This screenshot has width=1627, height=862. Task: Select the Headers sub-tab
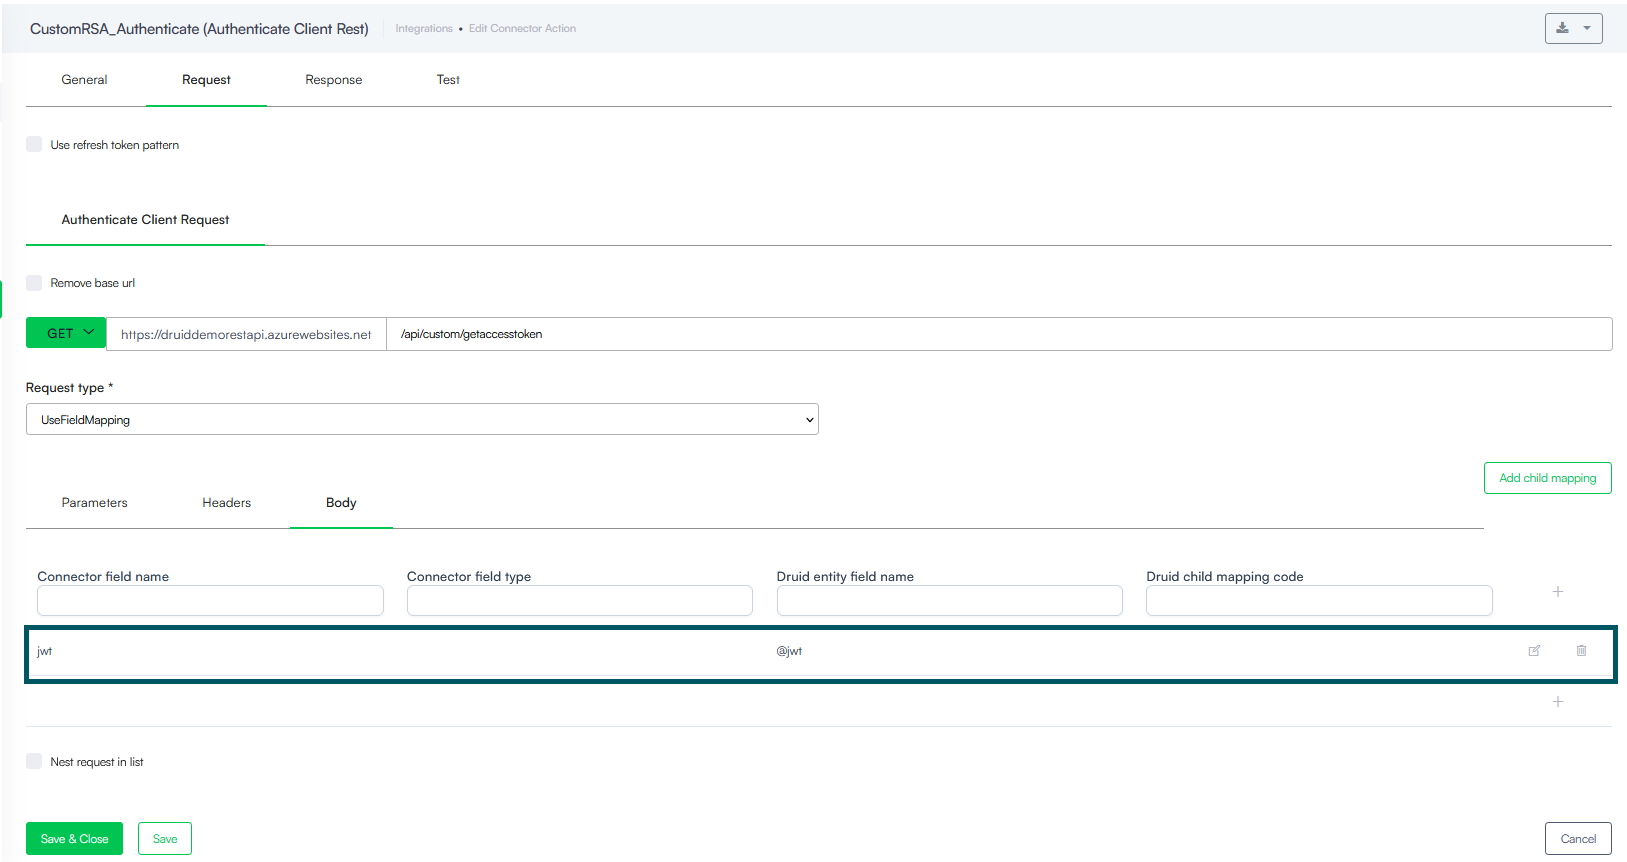coord(227,503)
